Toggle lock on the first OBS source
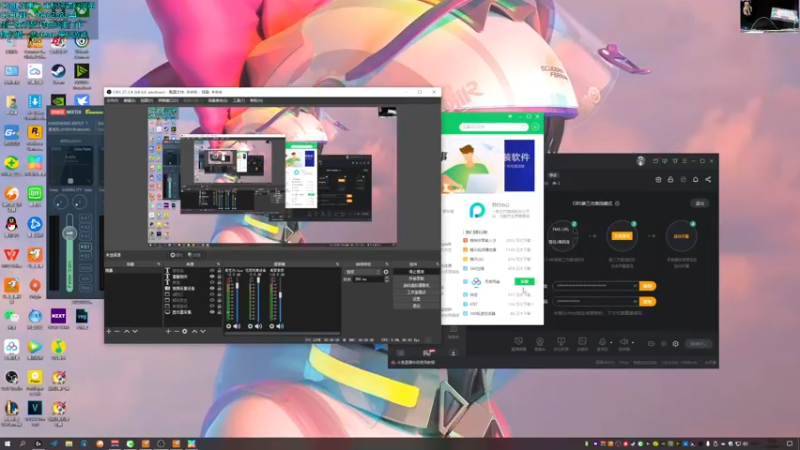The height and width of the screenshot is (450, 800). pyautogui.click(x=219, y=270)
